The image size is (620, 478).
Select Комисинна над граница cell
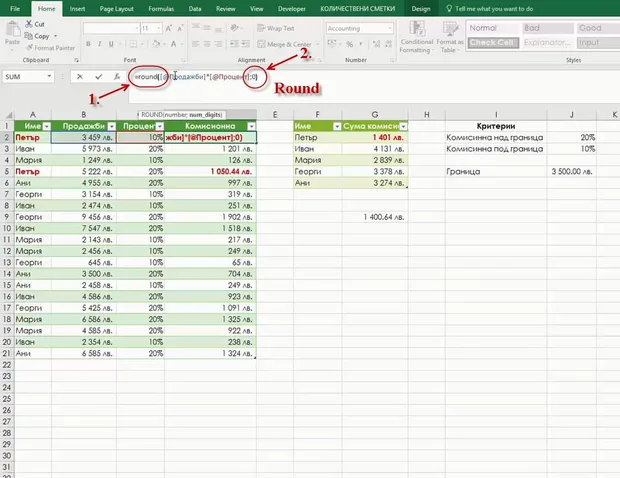[496, 138]
